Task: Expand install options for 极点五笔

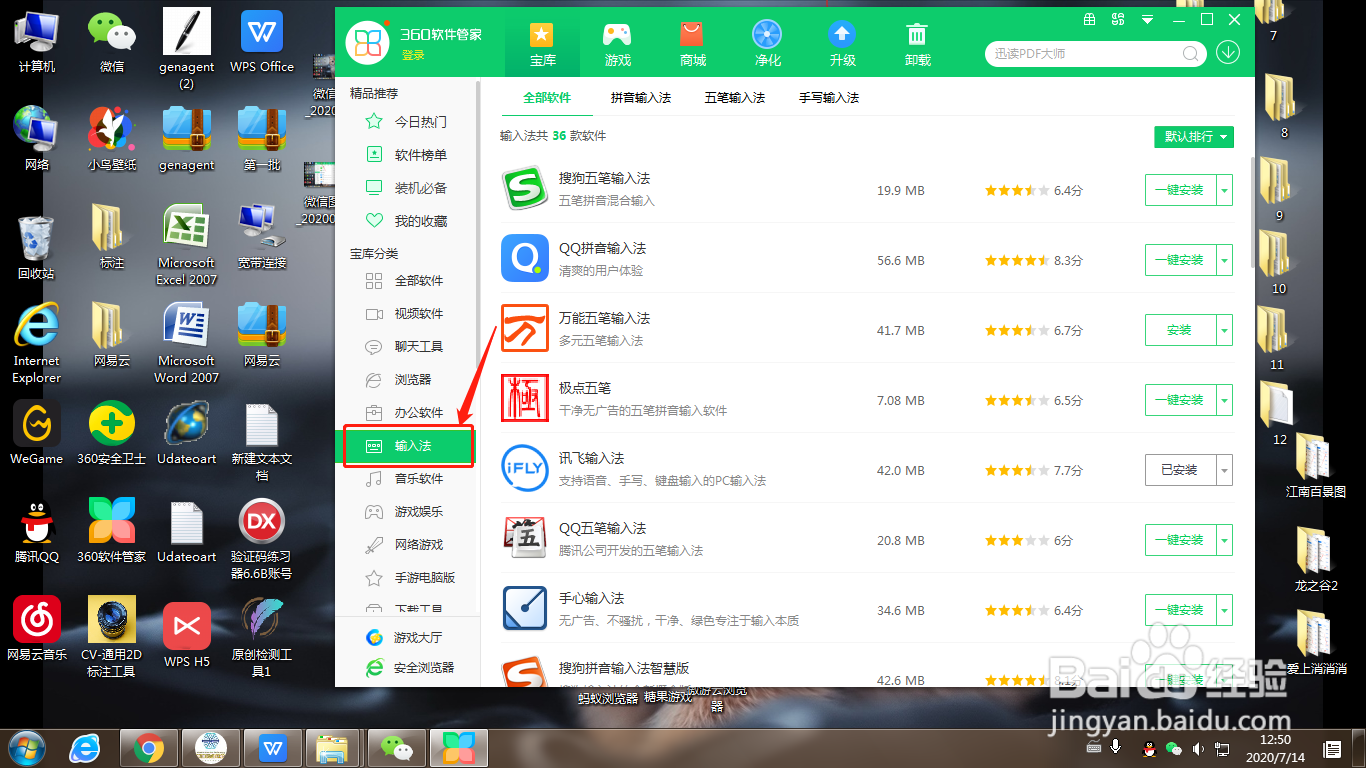Action: pyautogui.click(x=1225, y=400)
